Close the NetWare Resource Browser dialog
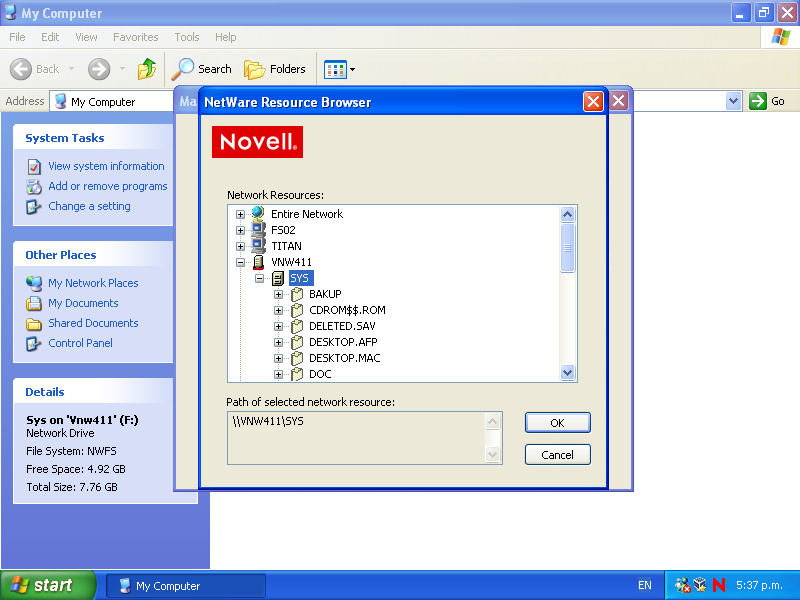Viewport: 800px width, 600px height. [x=593, y=102]
